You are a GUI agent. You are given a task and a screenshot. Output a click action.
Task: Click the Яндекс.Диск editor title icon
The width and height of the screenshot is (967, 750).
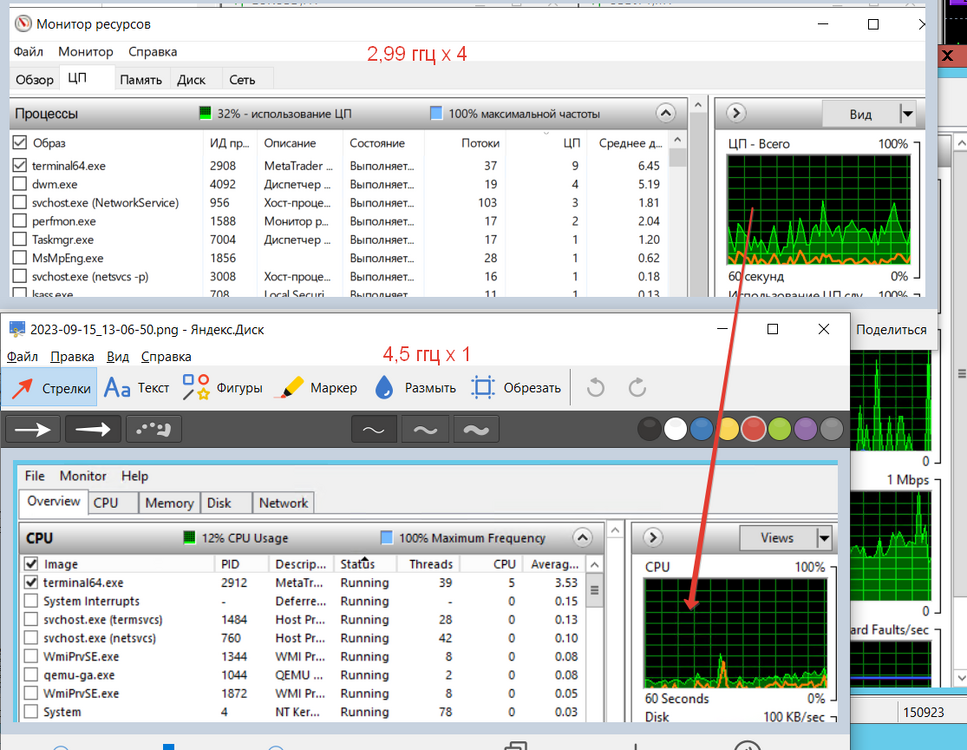pyautogui.click(x=17, y=329)
